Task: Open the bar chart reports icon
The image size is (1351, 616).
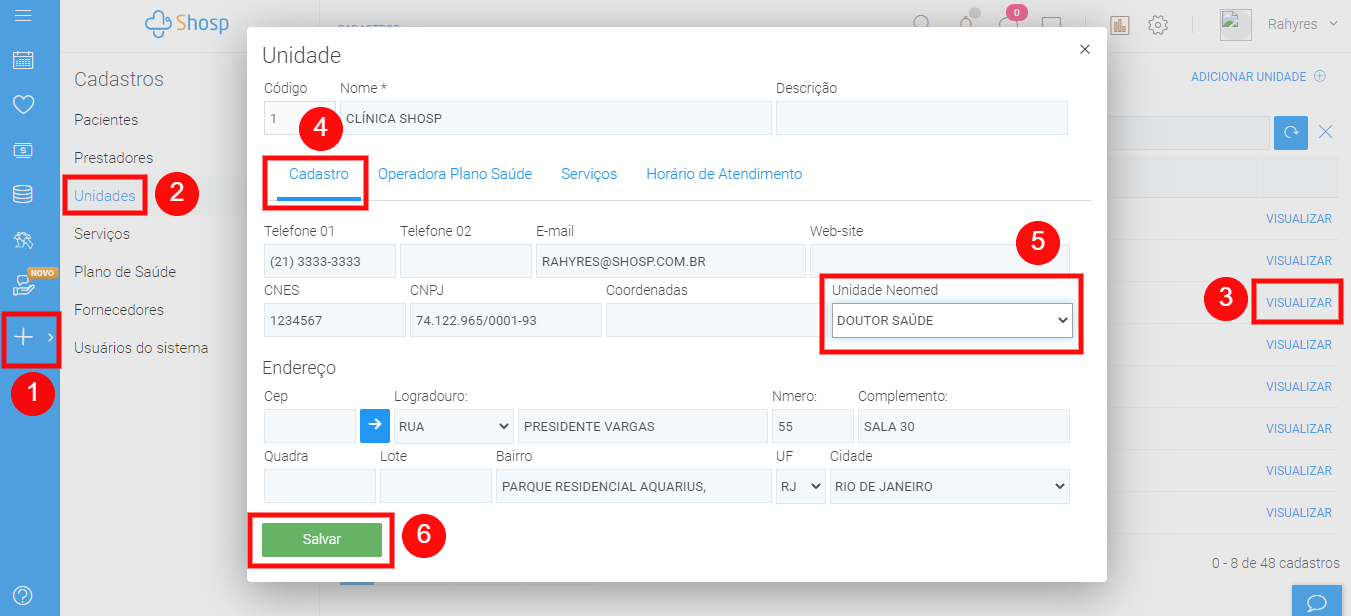Action: coord(1119,25)
